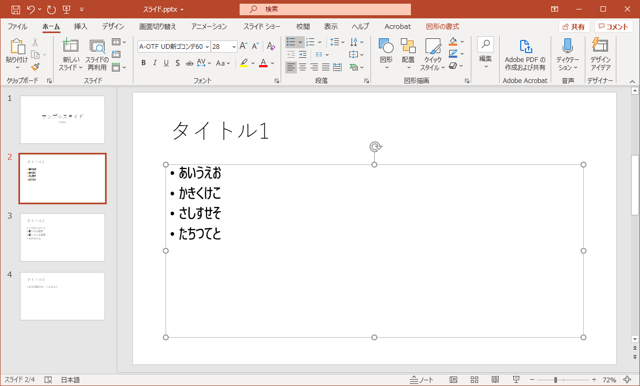This screenshot has height=386, width=640.
Task: Open the Slide Show (スライドショー) tab
Action: (x=262, y=27)
